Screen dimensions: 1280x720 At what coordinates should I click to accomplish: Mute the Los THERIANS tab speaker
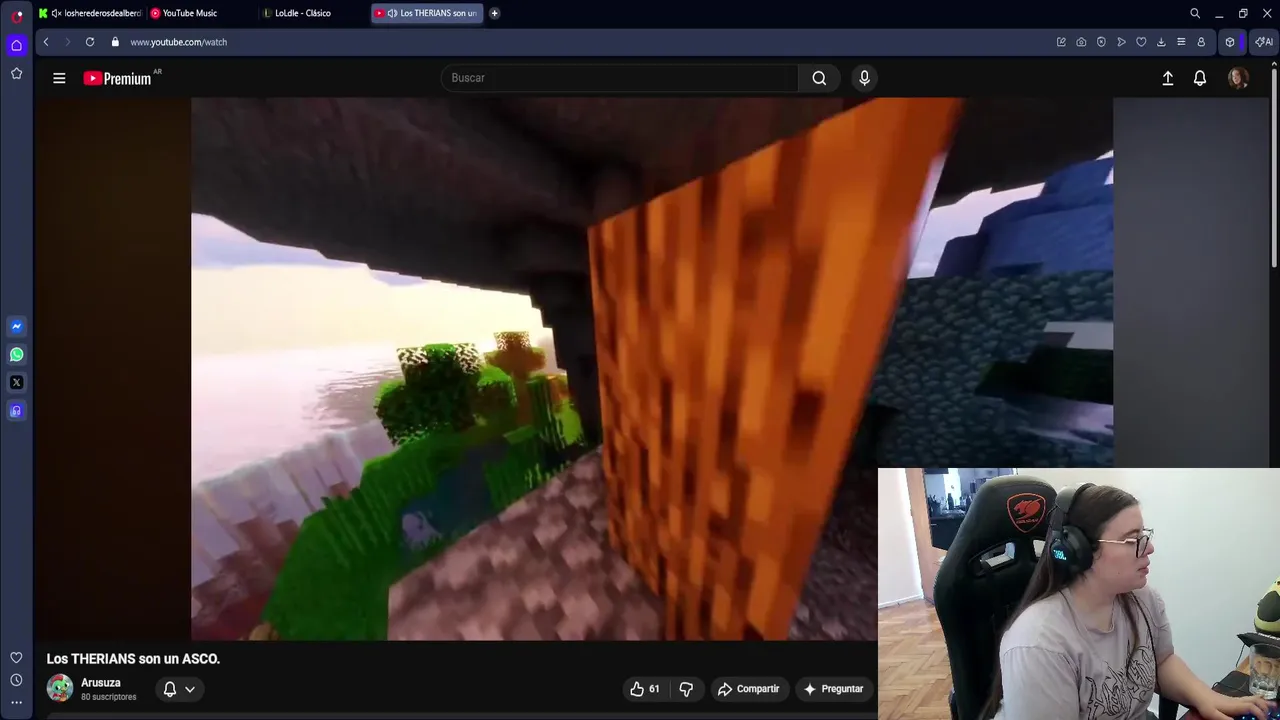392,13
